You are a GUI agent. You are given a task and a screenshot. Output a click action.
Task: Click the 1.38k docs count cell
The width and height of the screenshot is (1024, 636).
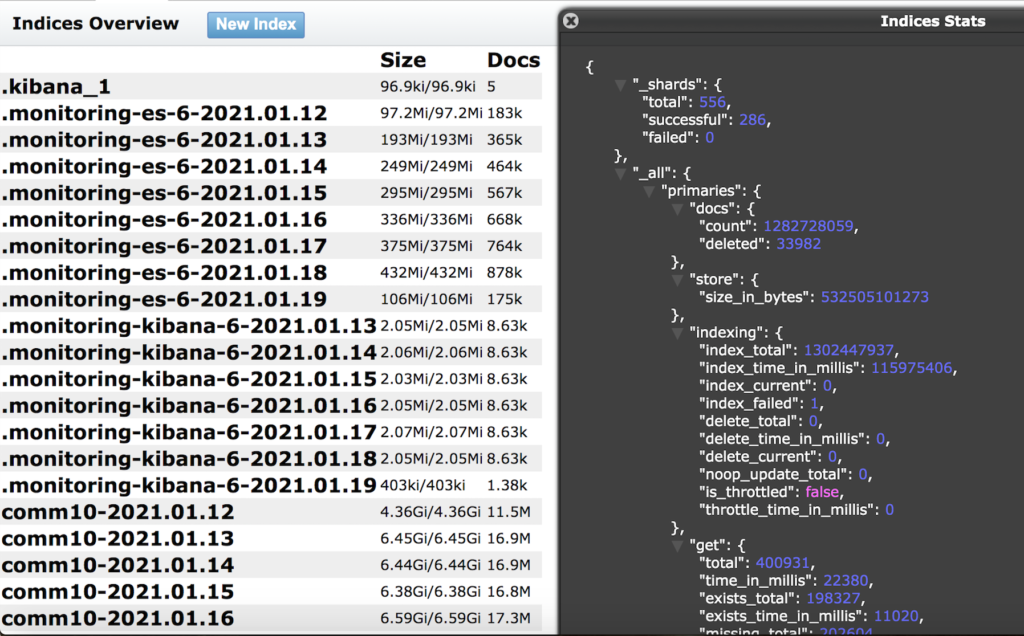507,485
